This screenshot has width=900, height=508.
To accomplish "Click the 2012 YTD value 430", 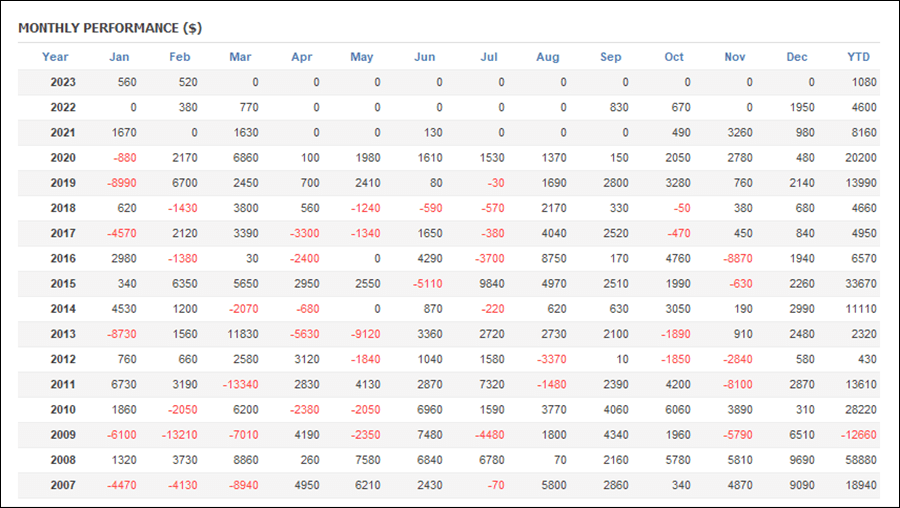I will (867, 359).
